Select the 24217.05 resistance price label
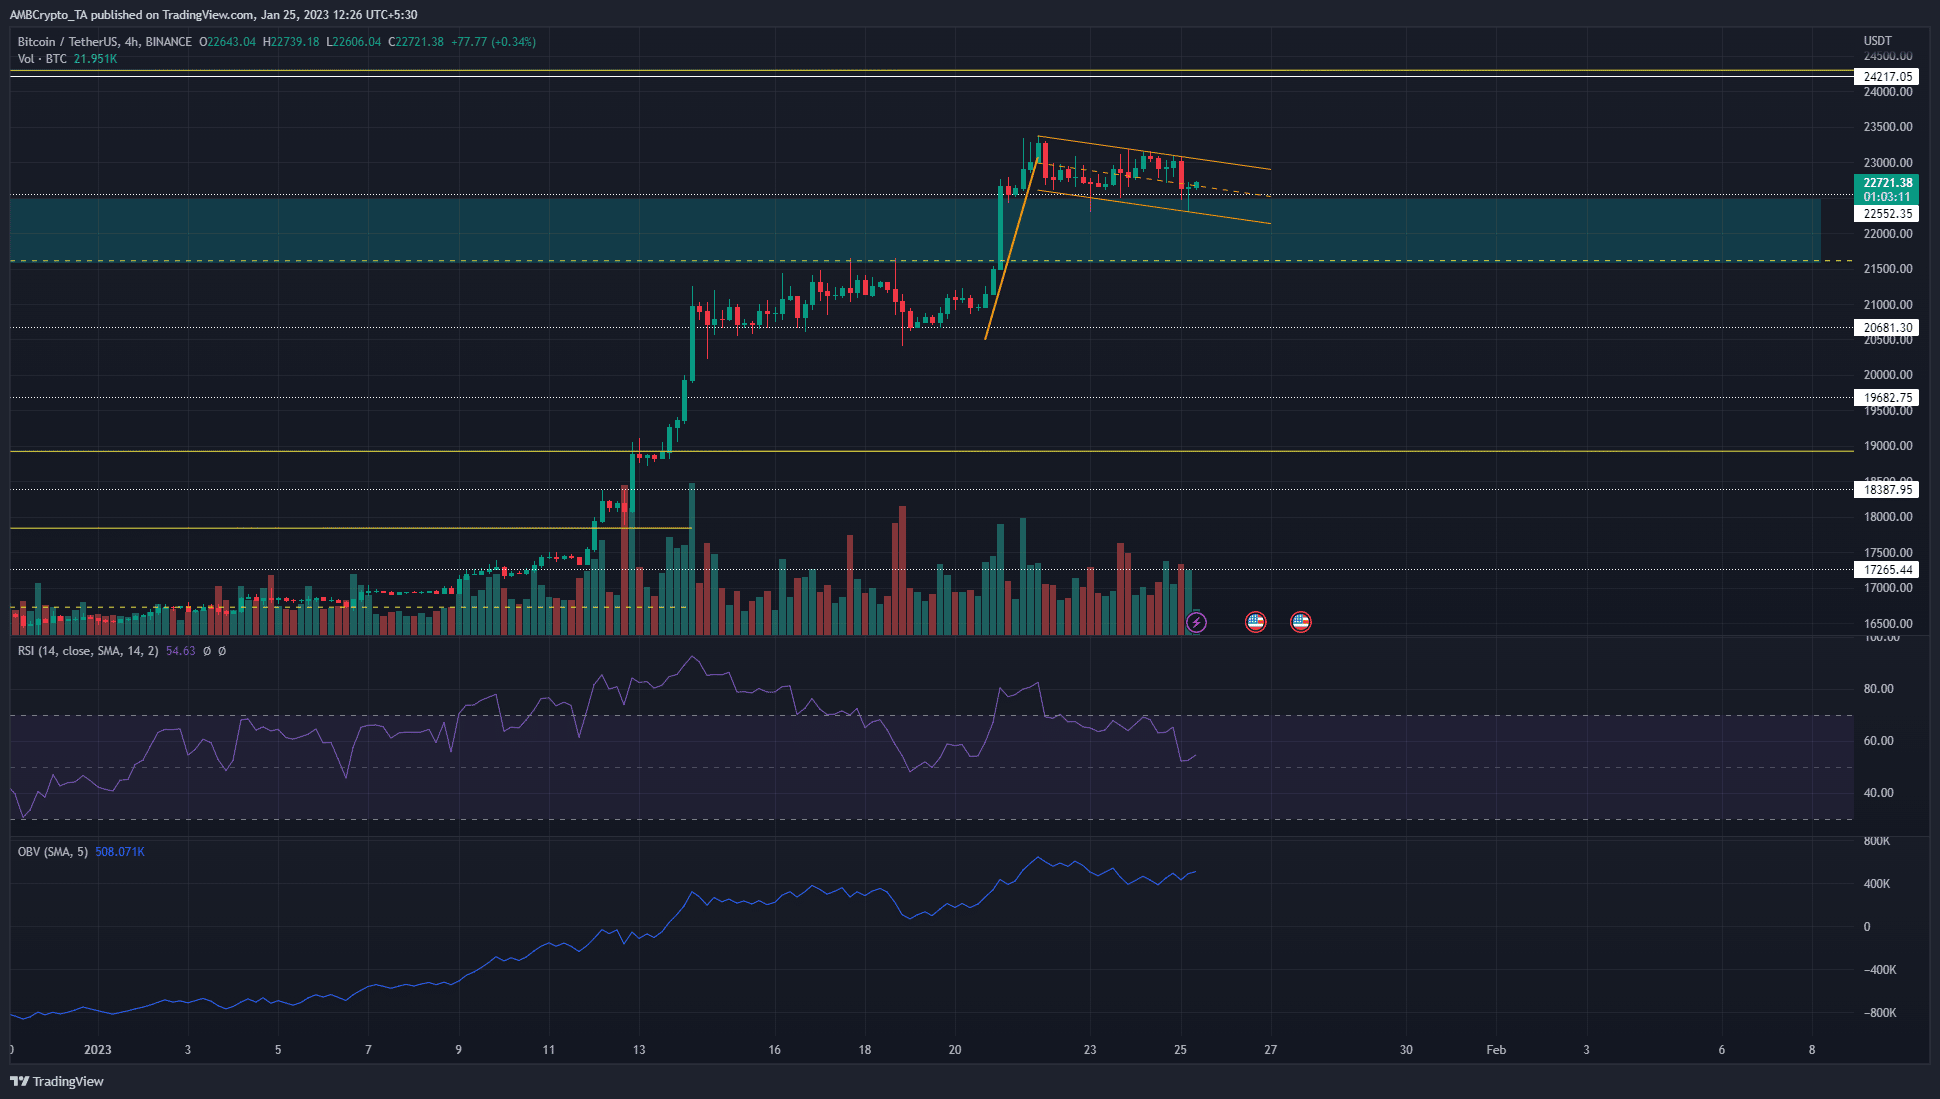The height and width of the screenshot is (1099, 1940). click(1887, 77)
